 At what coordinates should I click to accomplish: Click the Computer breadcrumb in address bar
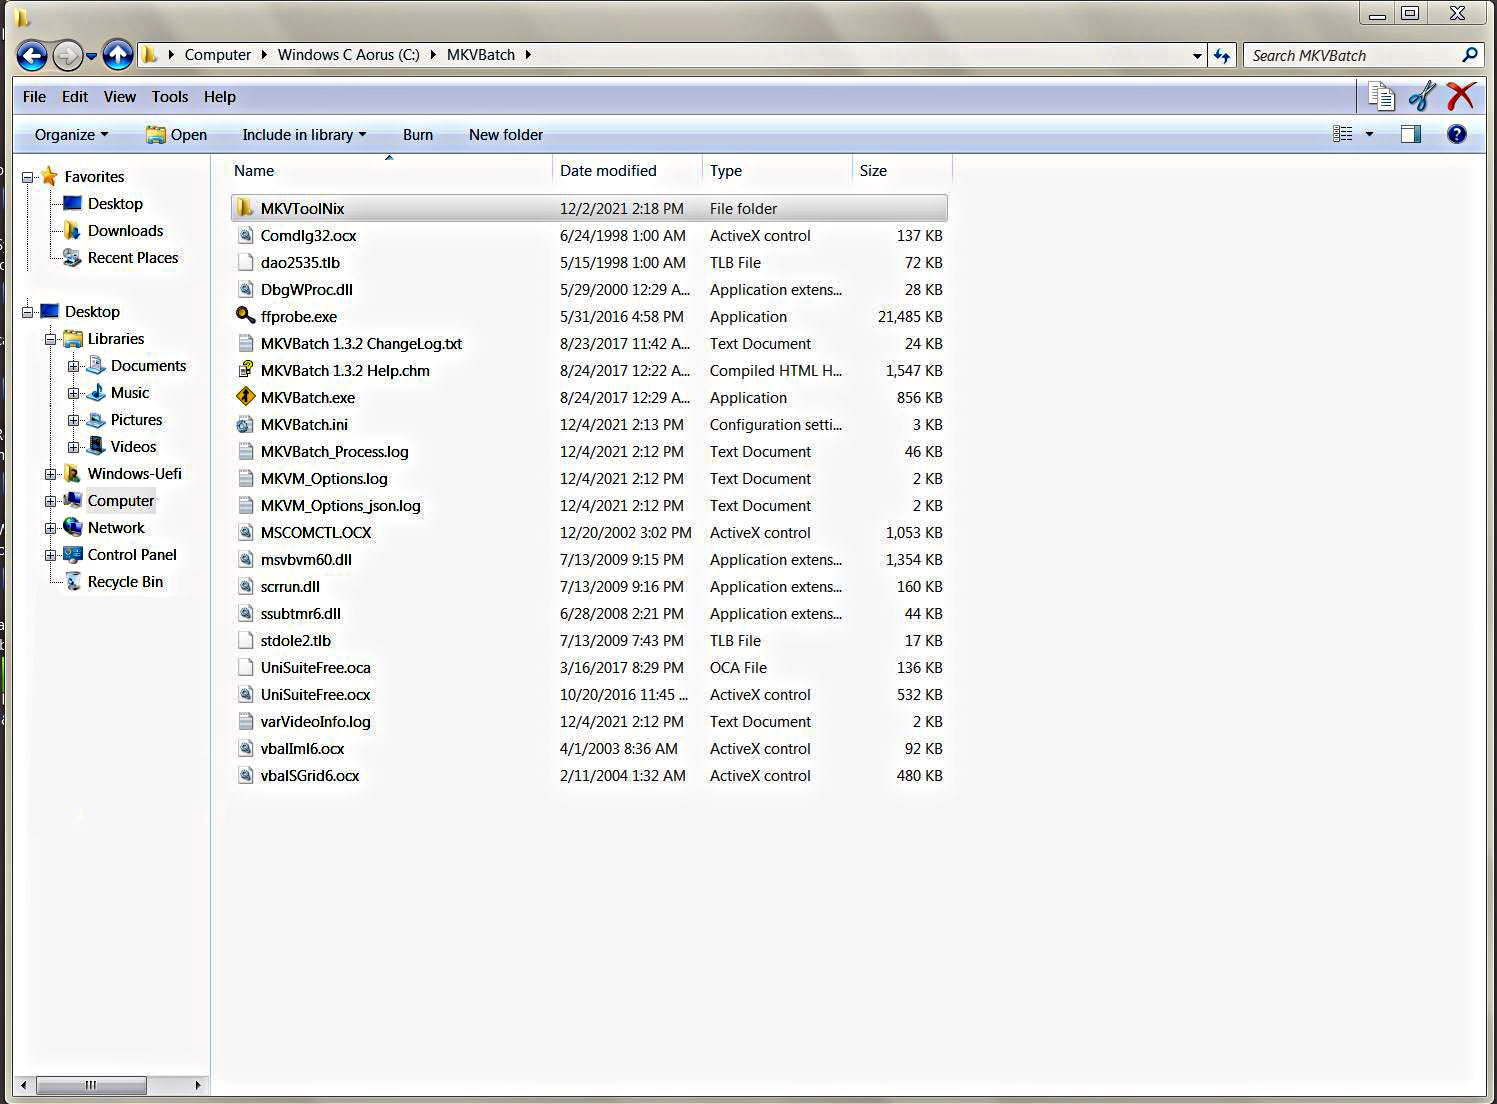[x=217, y=55]
